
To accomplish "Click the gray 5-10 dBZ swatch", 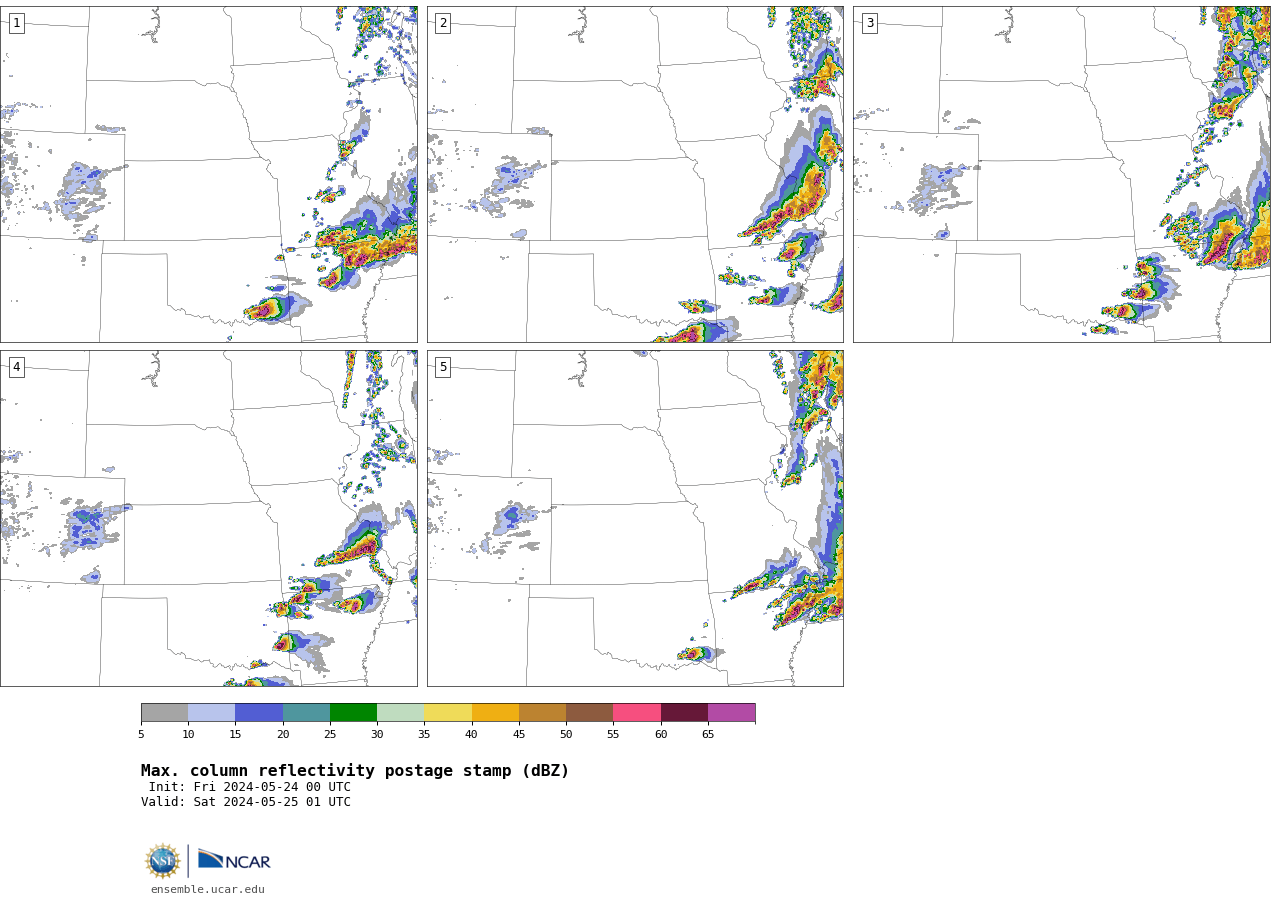I will point(164,713).
